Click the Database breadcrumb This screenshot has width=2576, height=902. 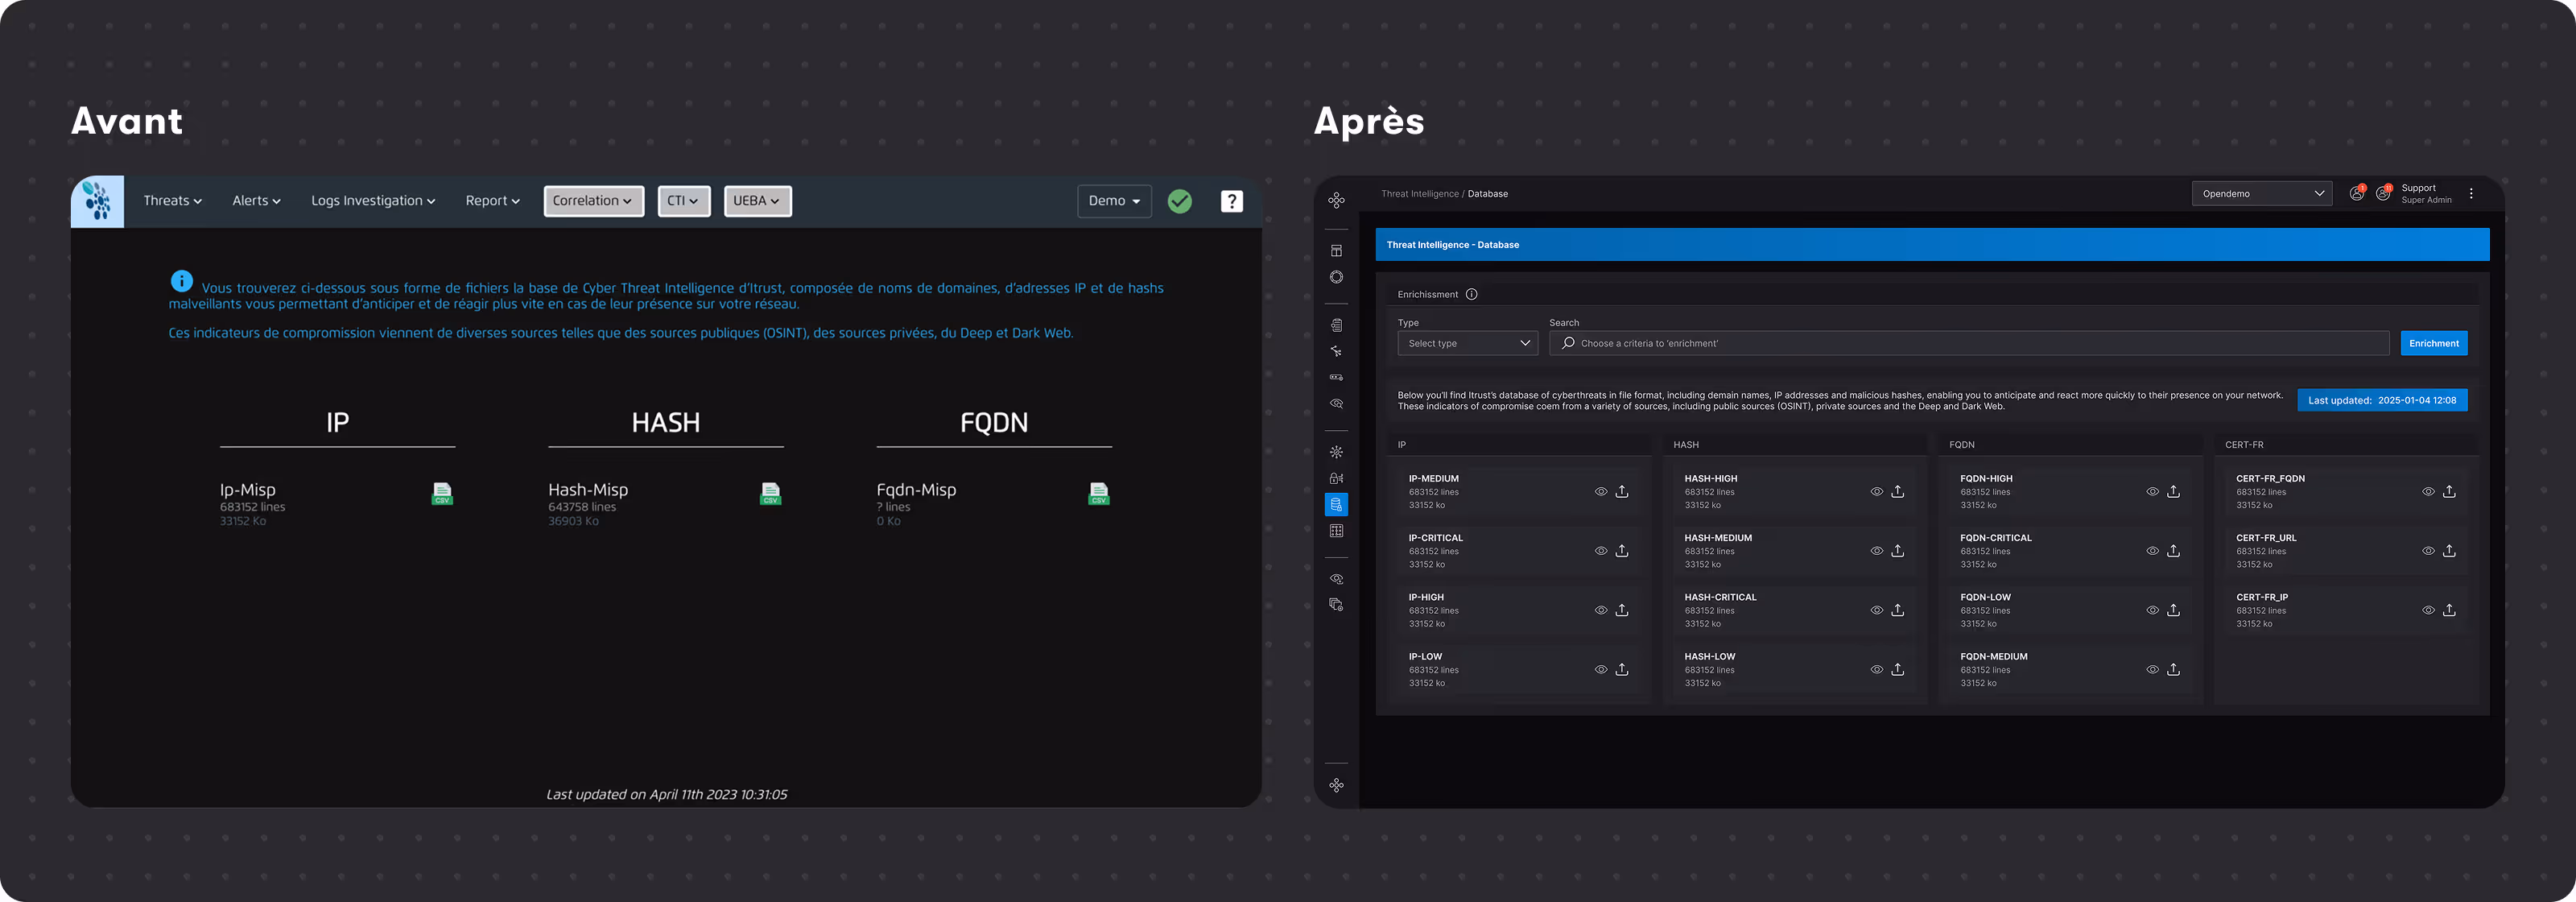click(1488, 194)
